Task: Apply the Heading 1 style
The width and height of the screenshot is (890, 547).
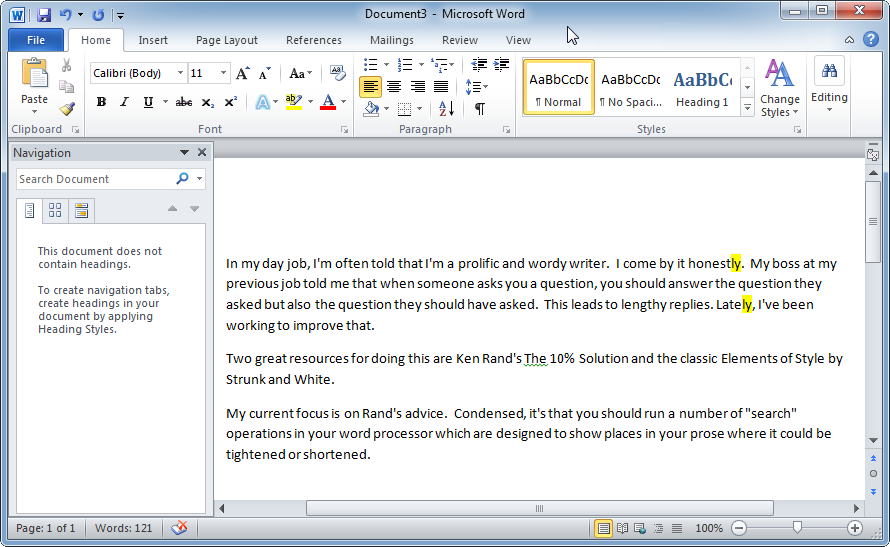Action: click(702, 87)
